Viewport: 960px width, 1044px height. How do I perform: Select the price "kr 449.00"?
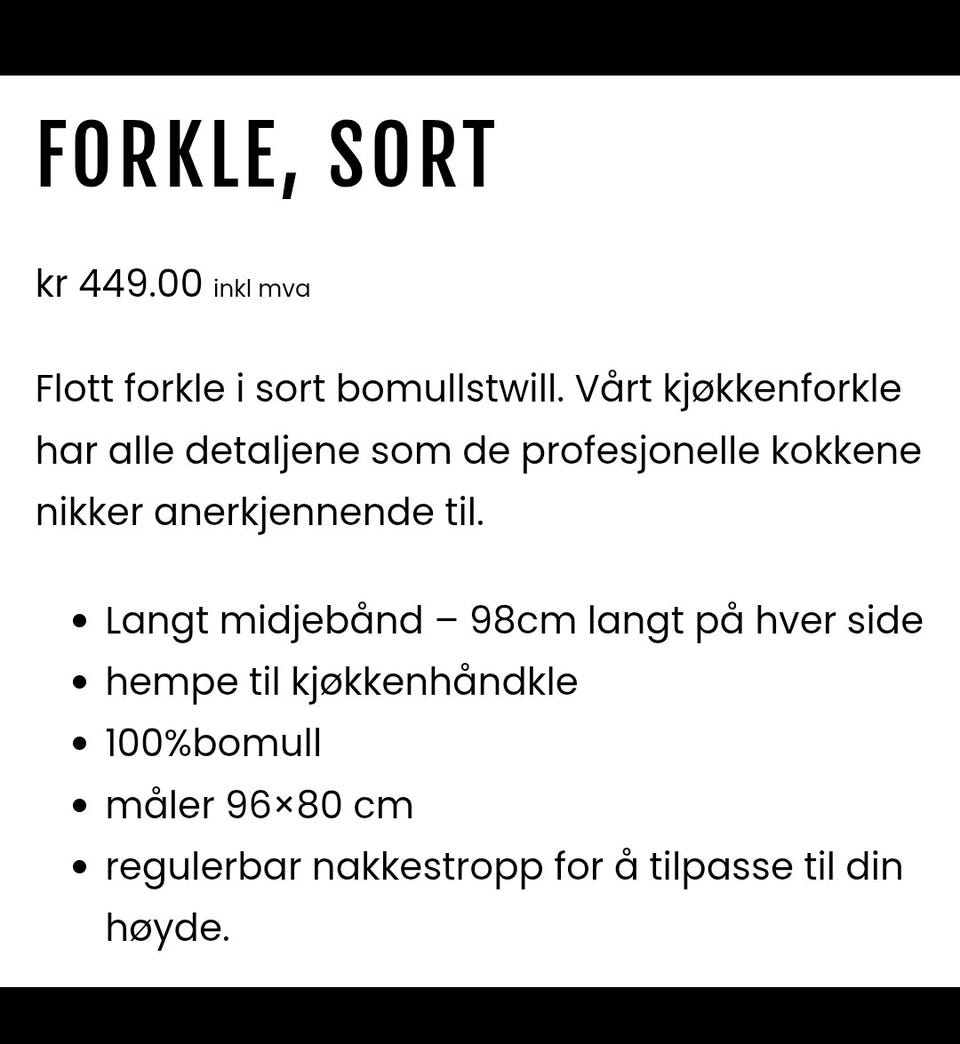coord(119,283)
